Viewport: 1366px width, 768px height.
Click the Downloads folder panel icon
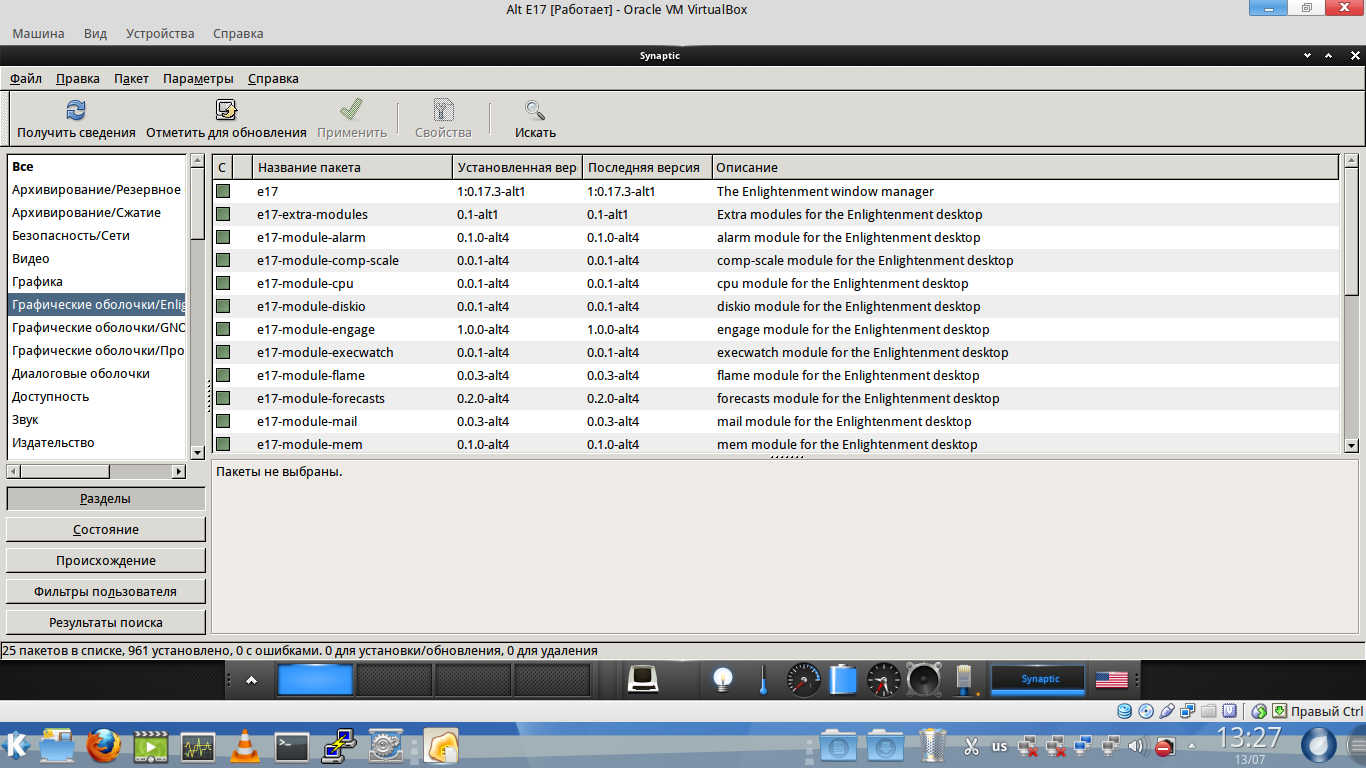(x=885, y=746)
